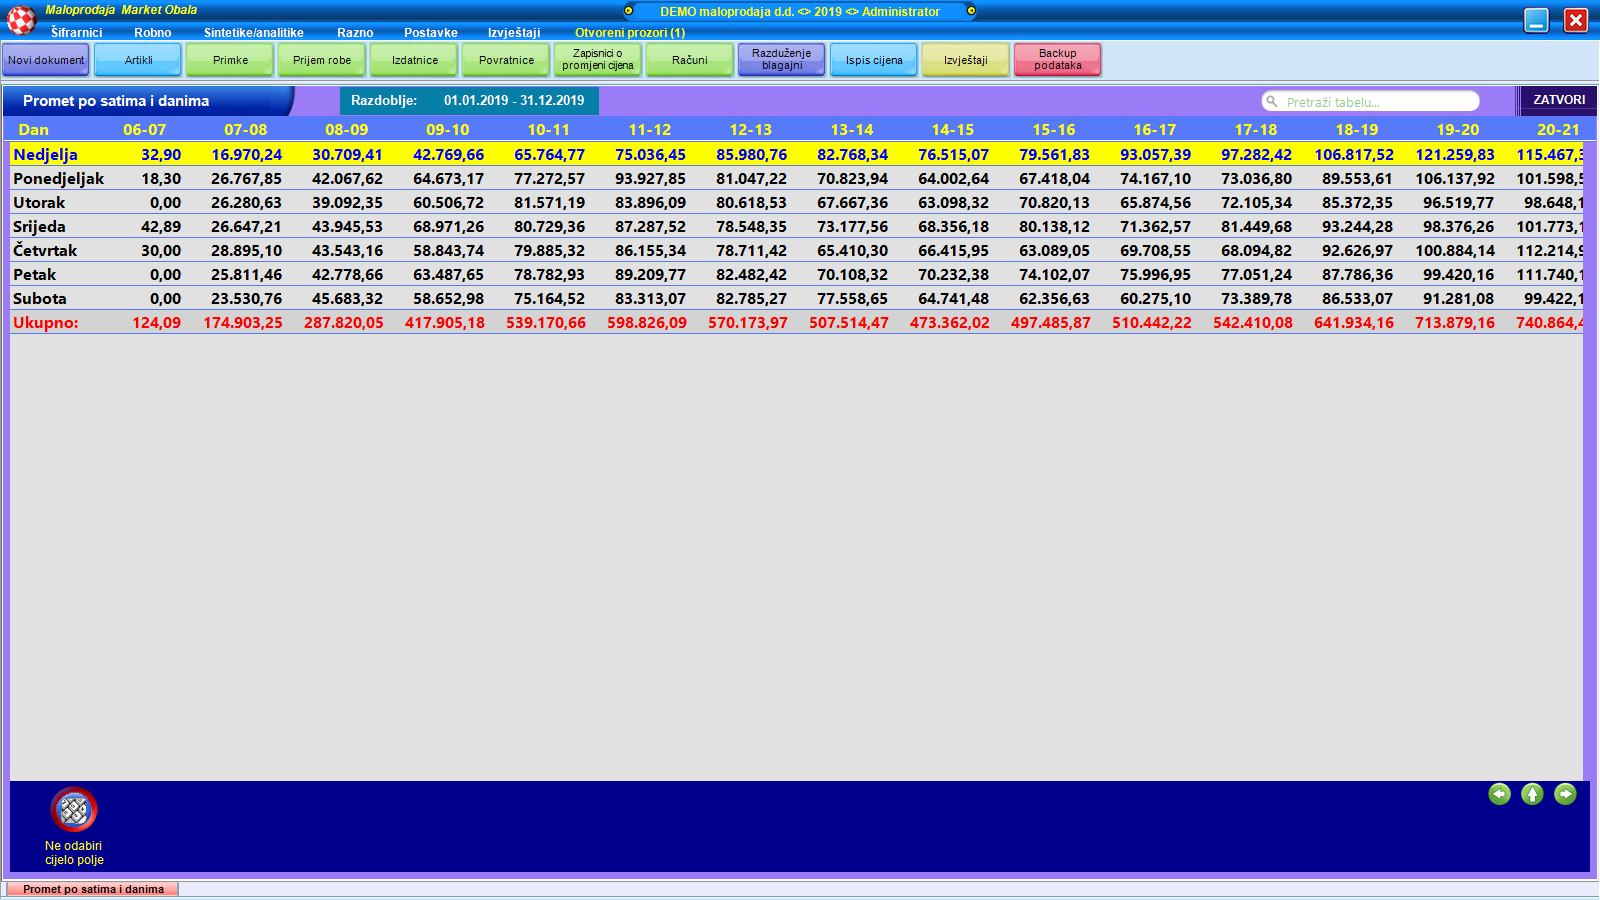Click the search magnifier icon
Image resolution: width=1600 pixels, height=900 pixels.
(x=1272, y=102)
